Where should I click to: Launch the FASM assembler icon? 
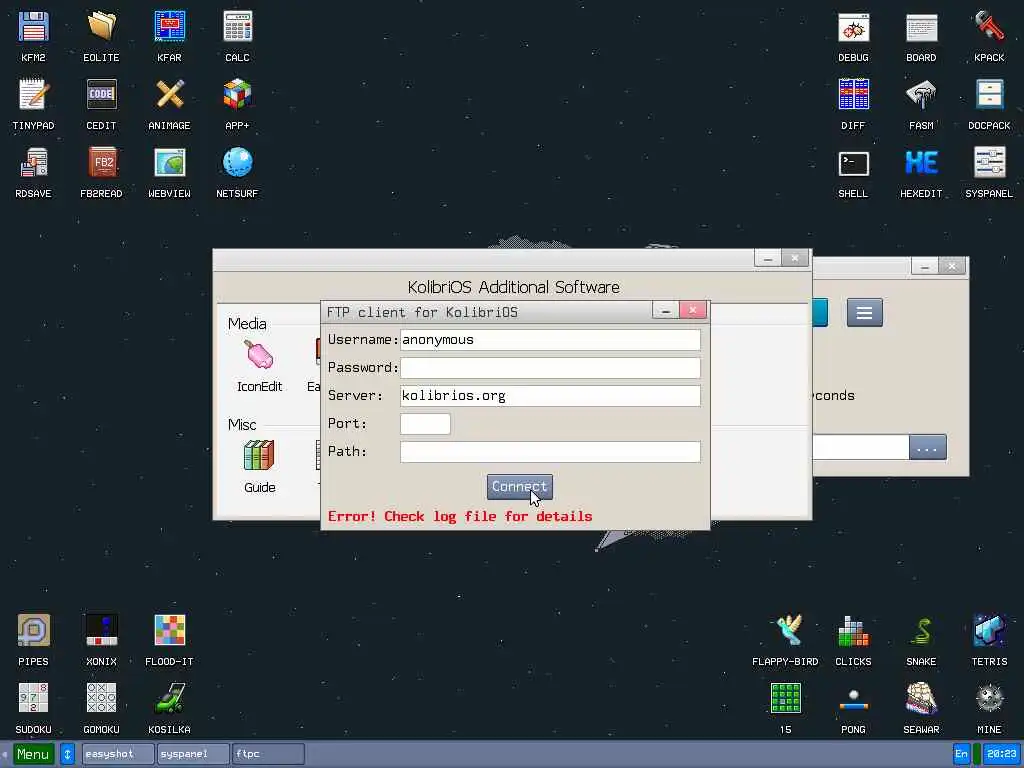tap(921, 95)
